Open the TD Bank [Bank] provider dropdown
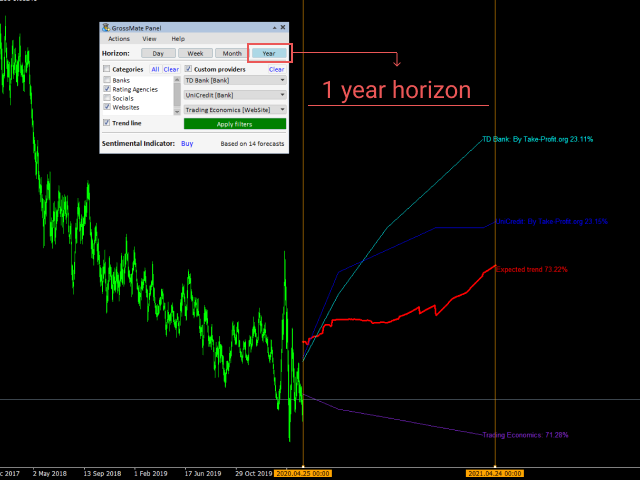Image resolution: width=640 pixels, height=480 pixels. point(235,80)
